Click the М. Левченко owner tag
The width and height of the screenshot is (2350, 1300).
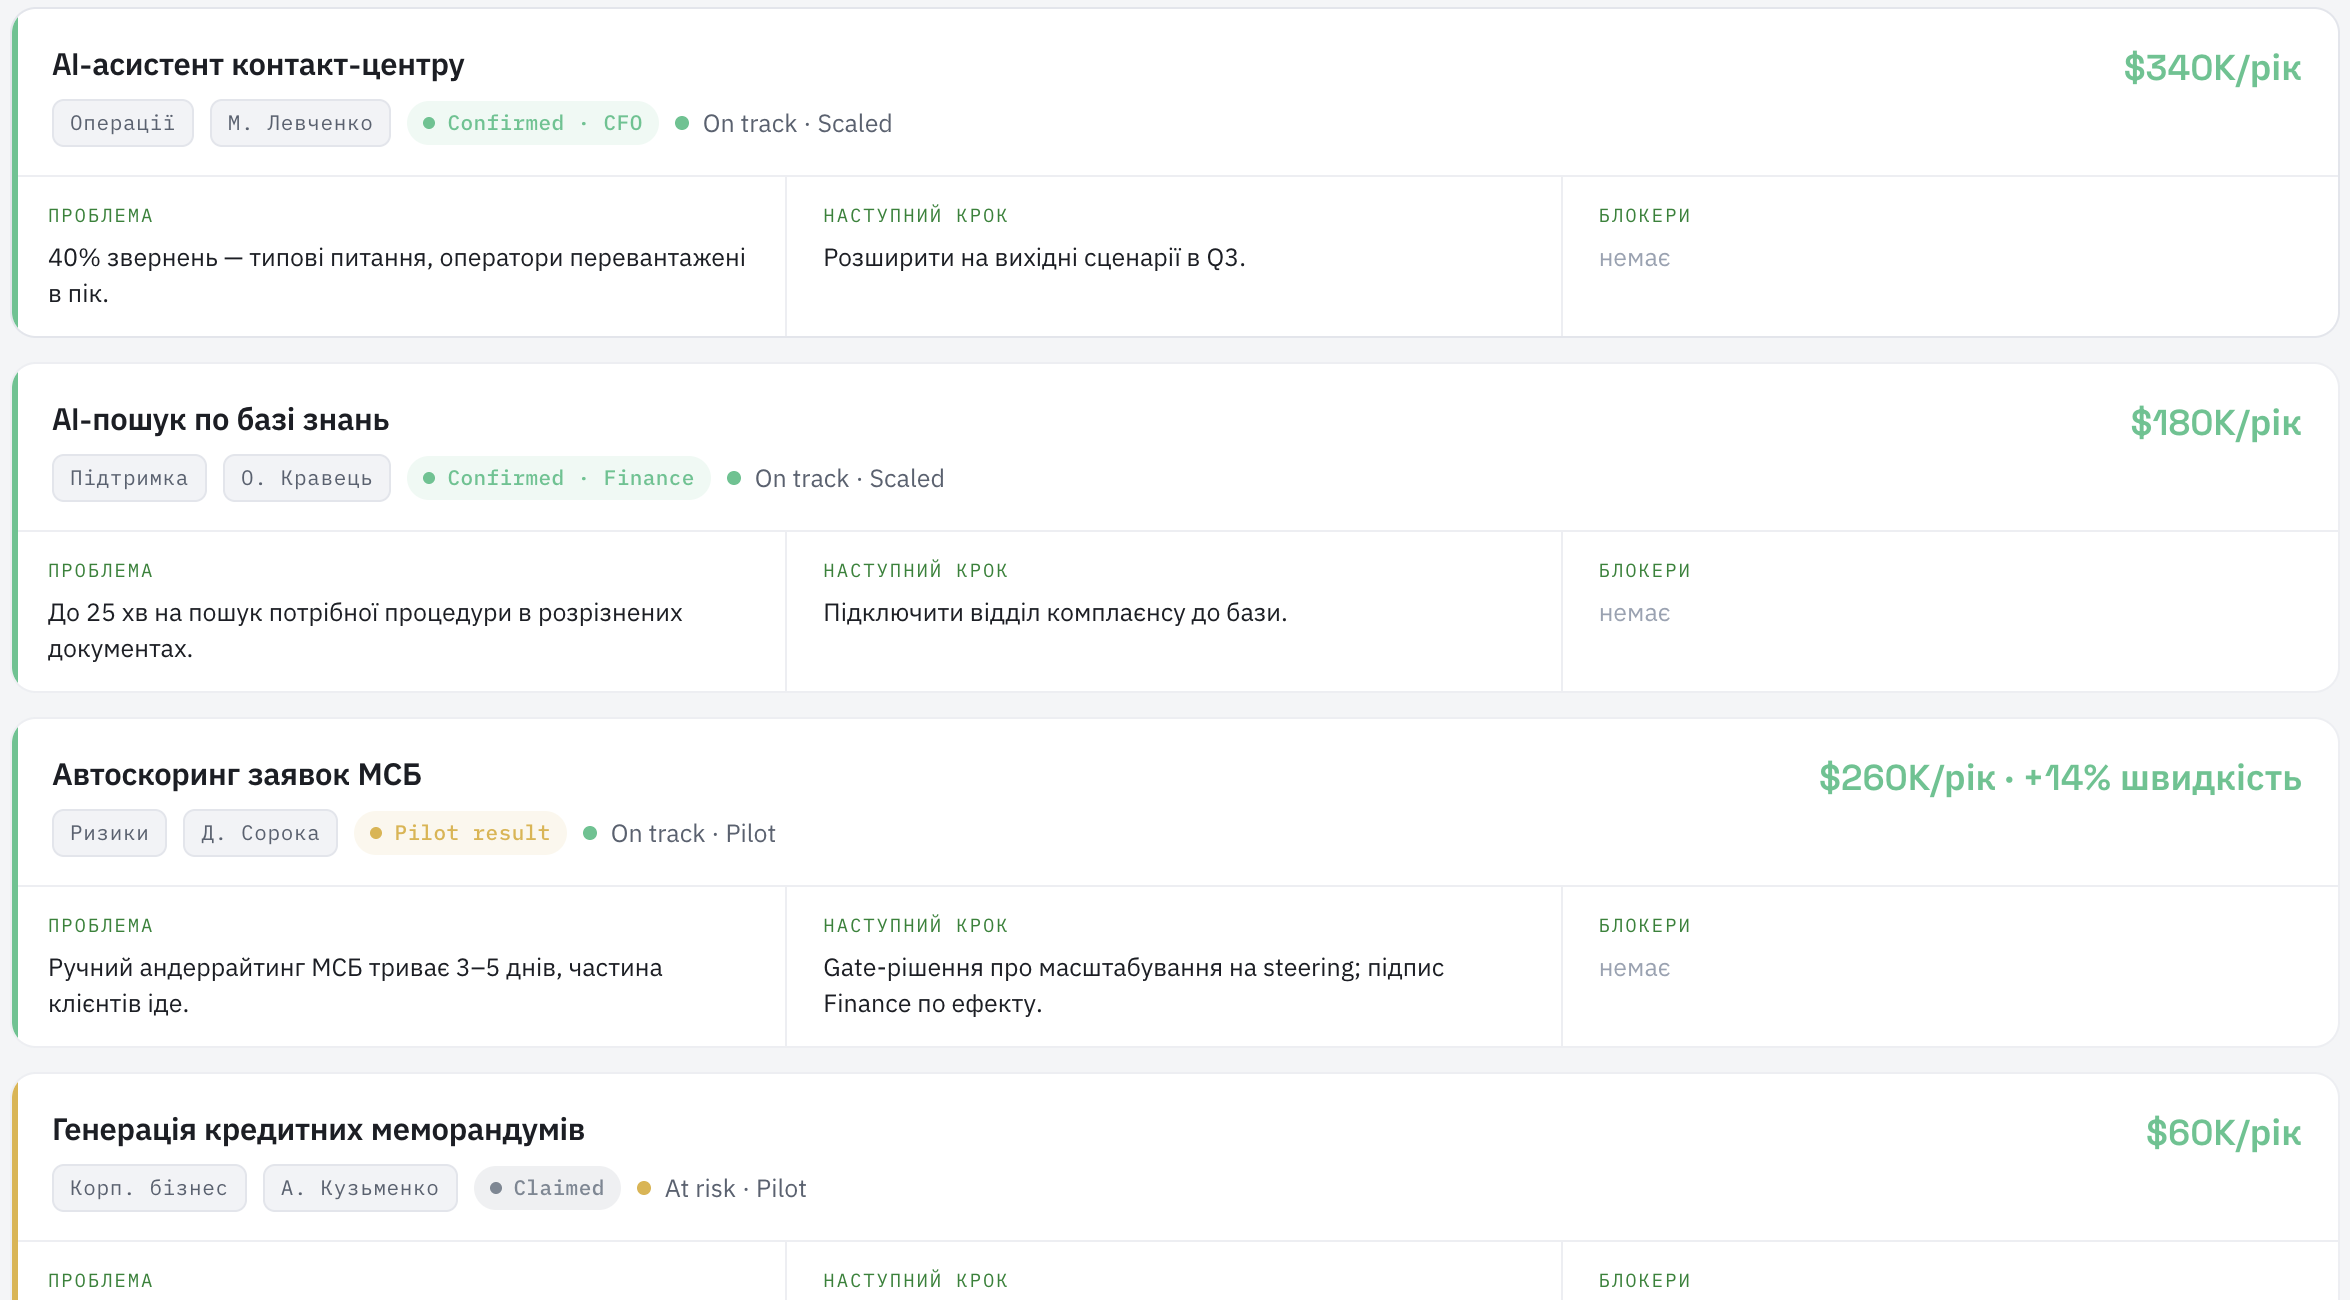(300, 123)
